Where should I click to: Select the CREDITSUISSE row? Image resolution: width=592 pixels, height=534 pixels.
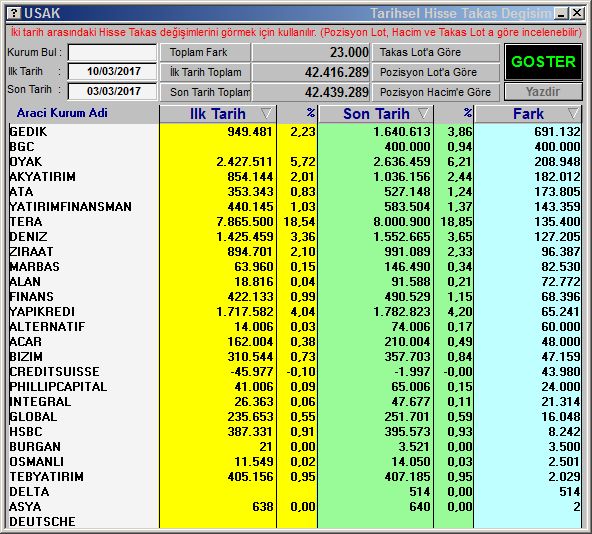click(x=295, y=372)
